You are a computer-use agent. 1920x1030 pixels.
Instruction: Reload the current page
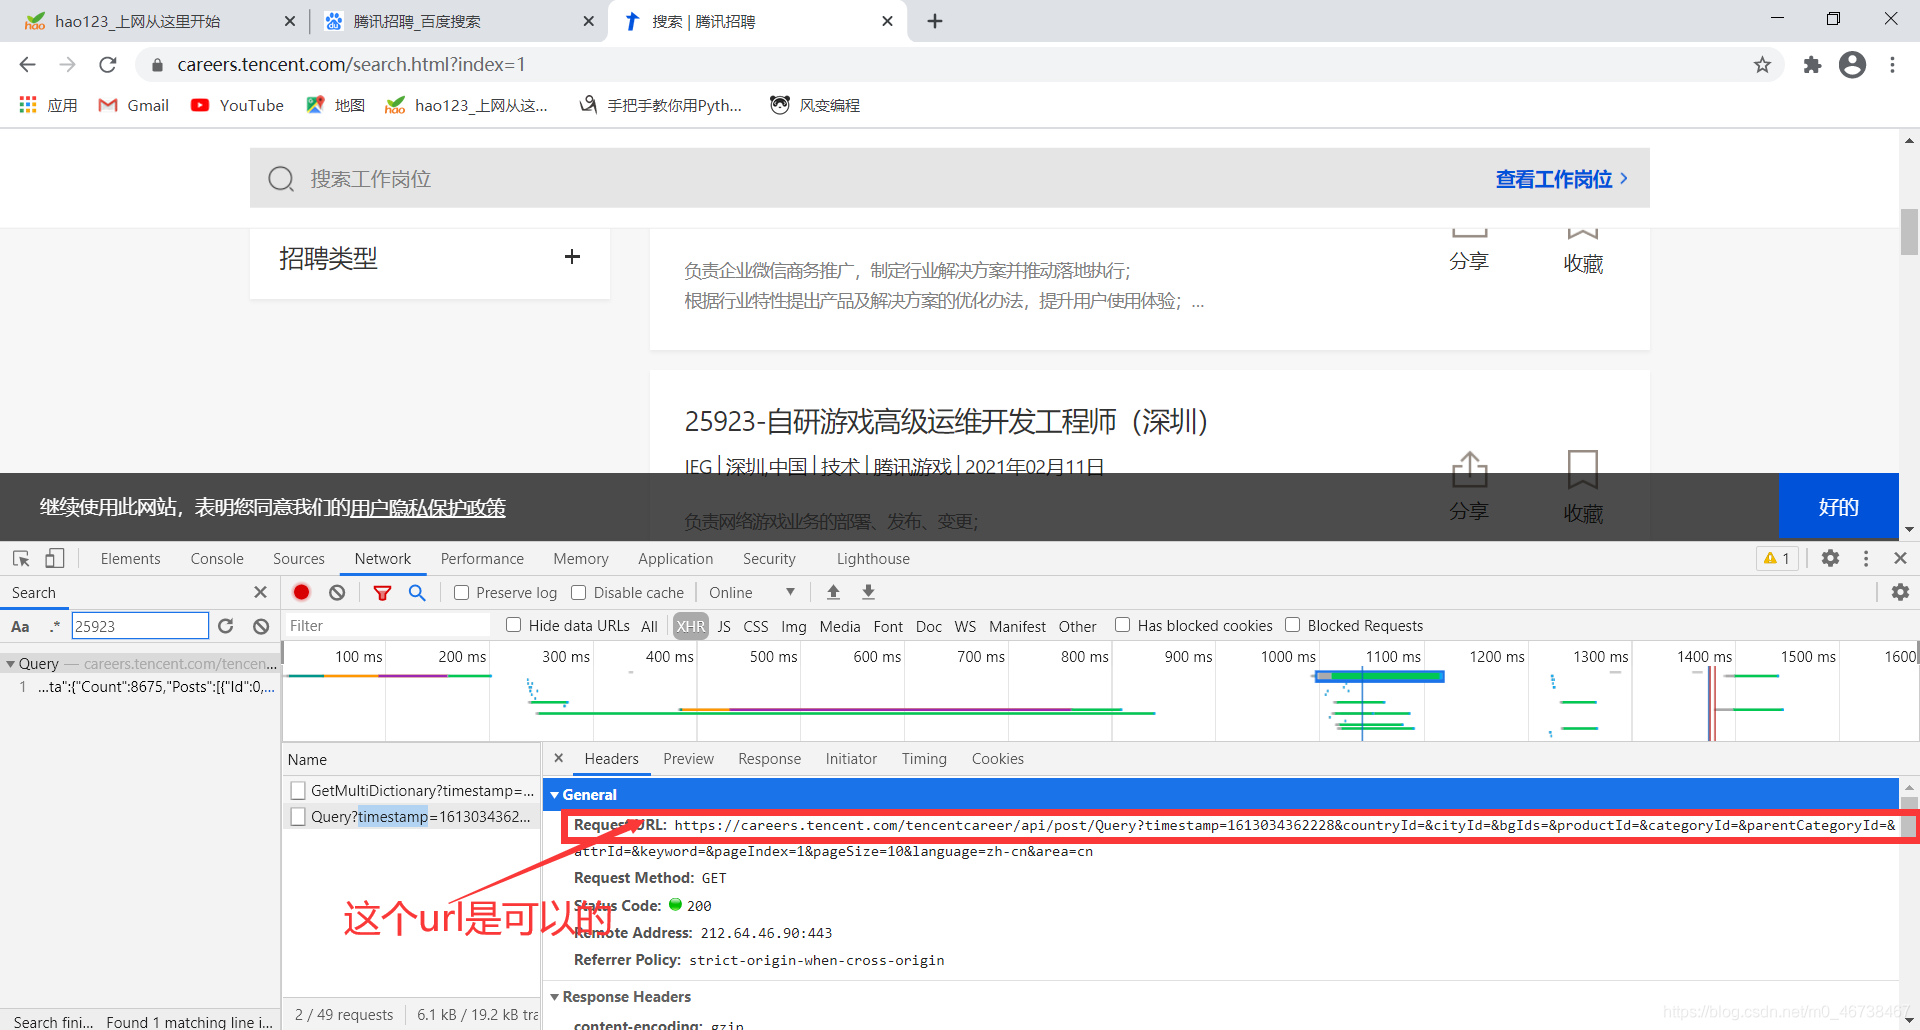click(x=108, y=65)
